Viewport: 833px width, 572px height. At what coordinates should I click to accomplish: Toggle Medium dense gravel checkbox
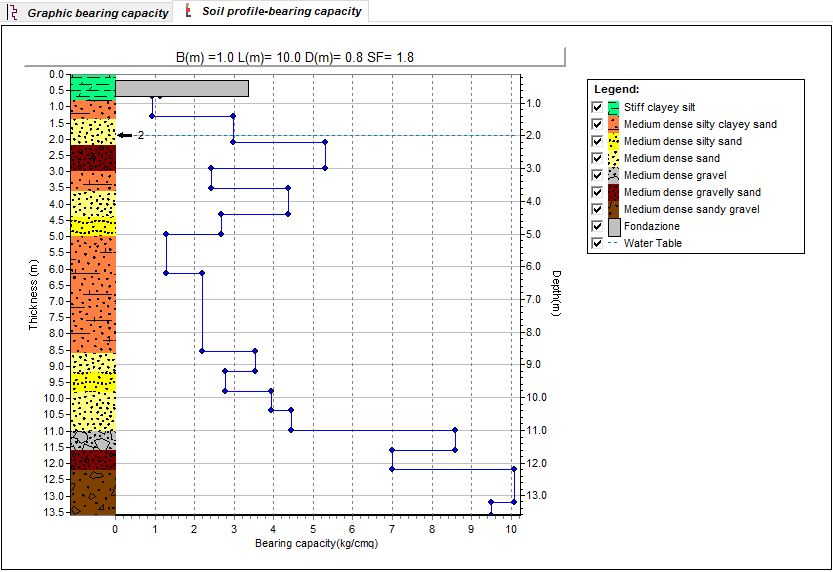[597, 175]
